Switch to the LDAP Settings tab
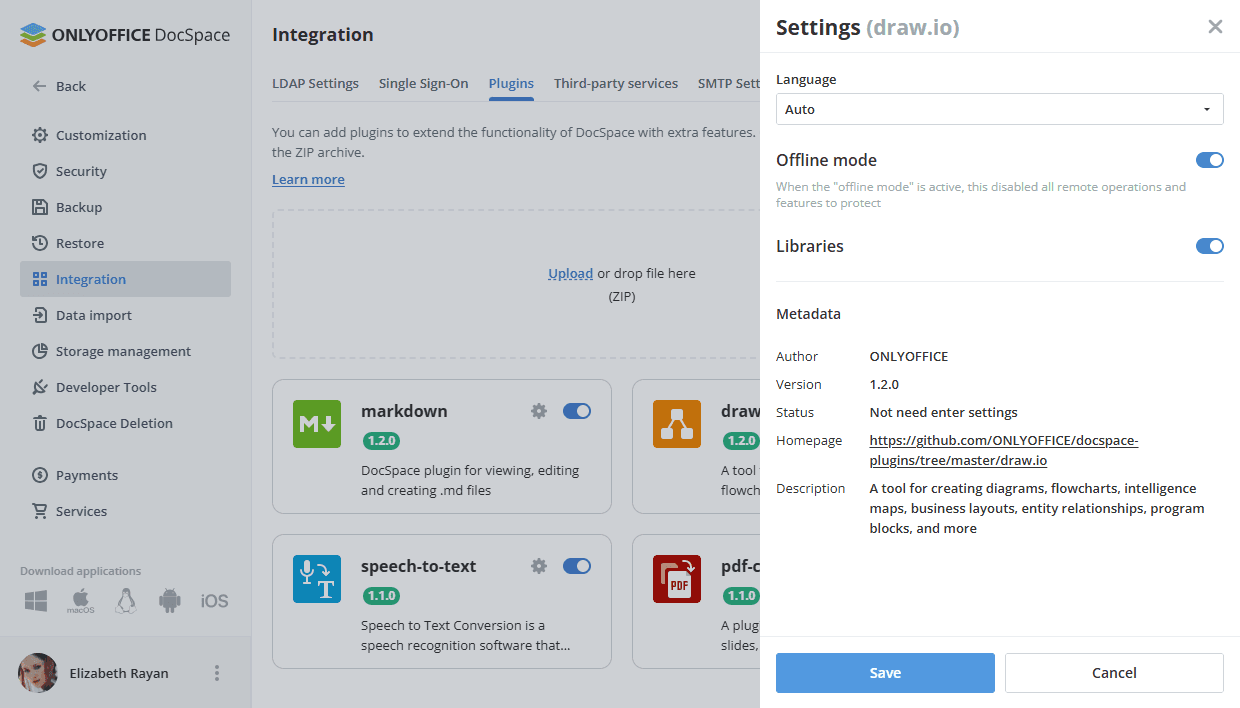The image size is (1240, 708). click(x=315, y=84)
